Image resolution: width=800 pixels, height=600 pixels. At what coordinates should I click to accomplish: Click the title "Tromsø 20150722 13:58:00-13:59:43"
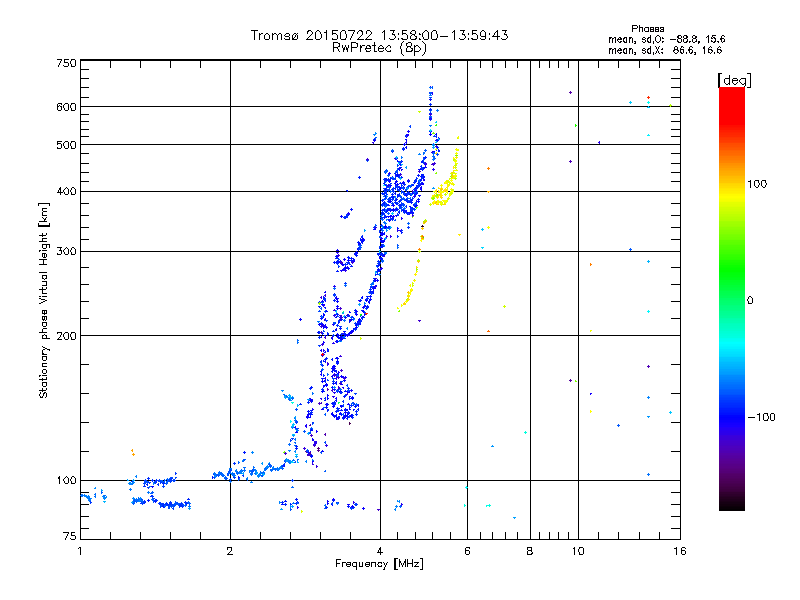click(379, 35)
